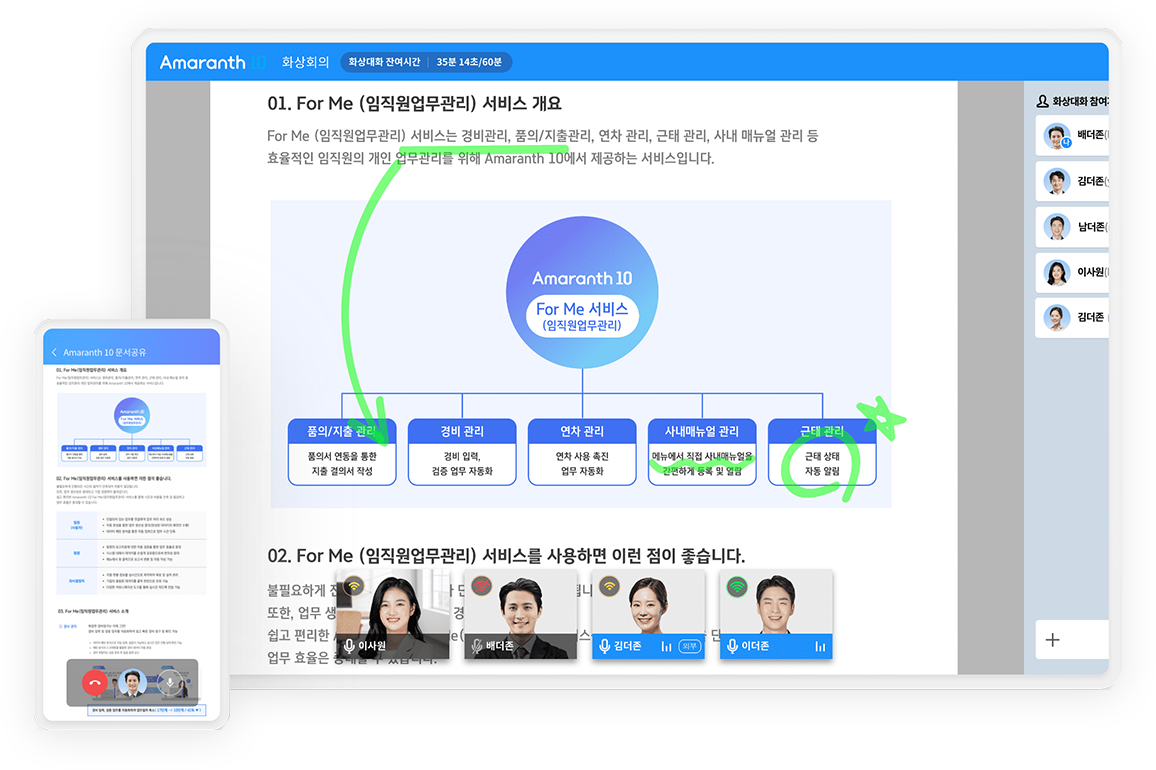Click 이사원's avatar in the participant list
Image resolution: width=1156 pixels, height=770 pixels.
(1056, 273)
